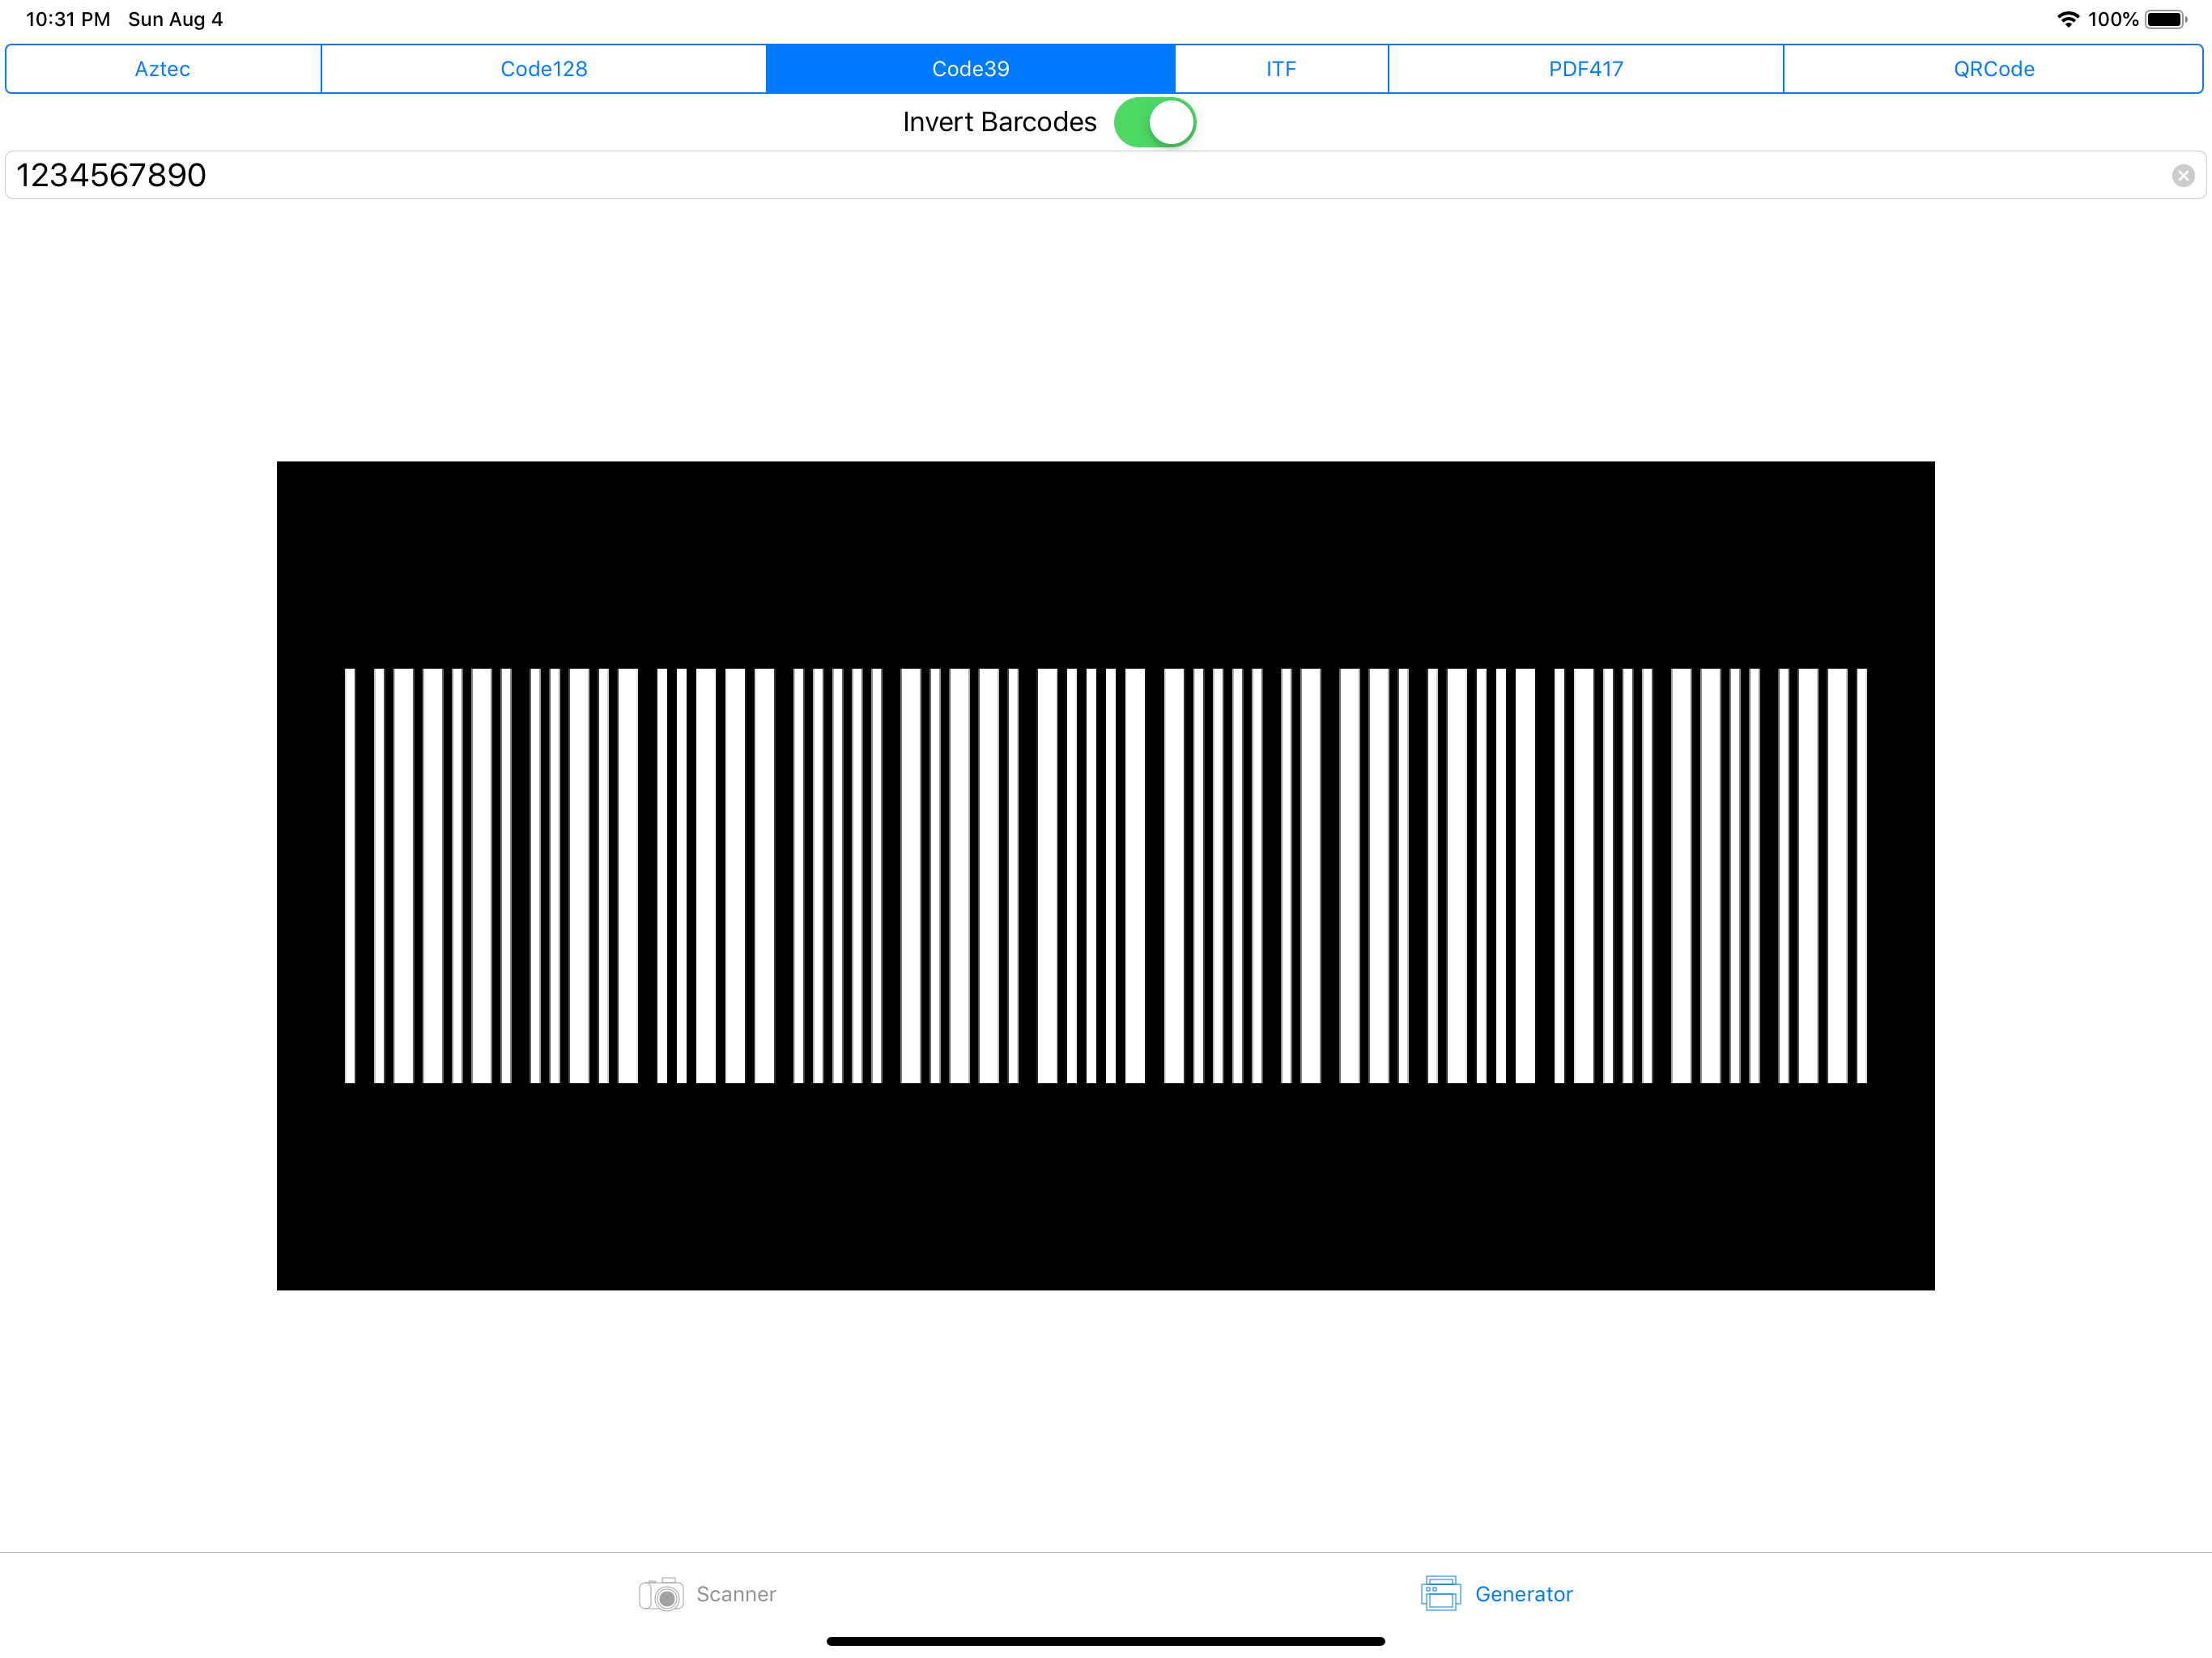Tap the Scanner camera icon
Viewport: 2212px width, 1658px height.
coord(661,1594)
